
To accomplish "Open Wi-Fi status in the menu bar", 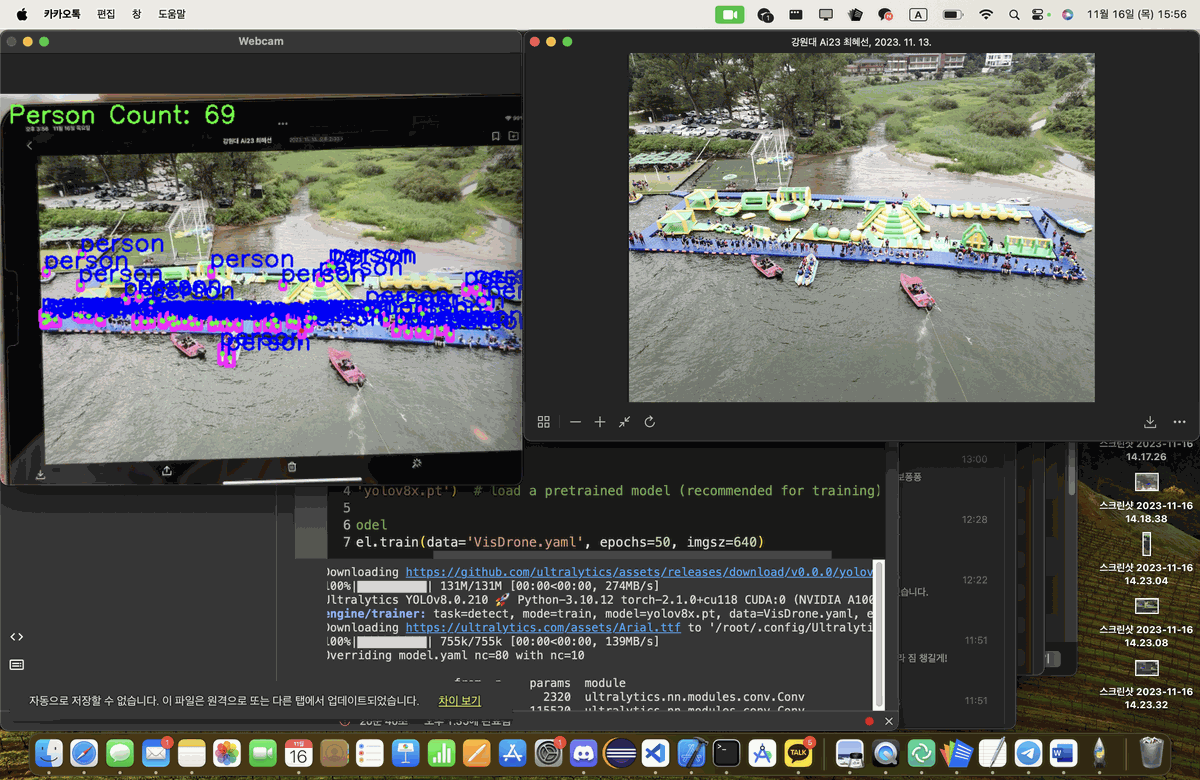I will tap(986, 15).
